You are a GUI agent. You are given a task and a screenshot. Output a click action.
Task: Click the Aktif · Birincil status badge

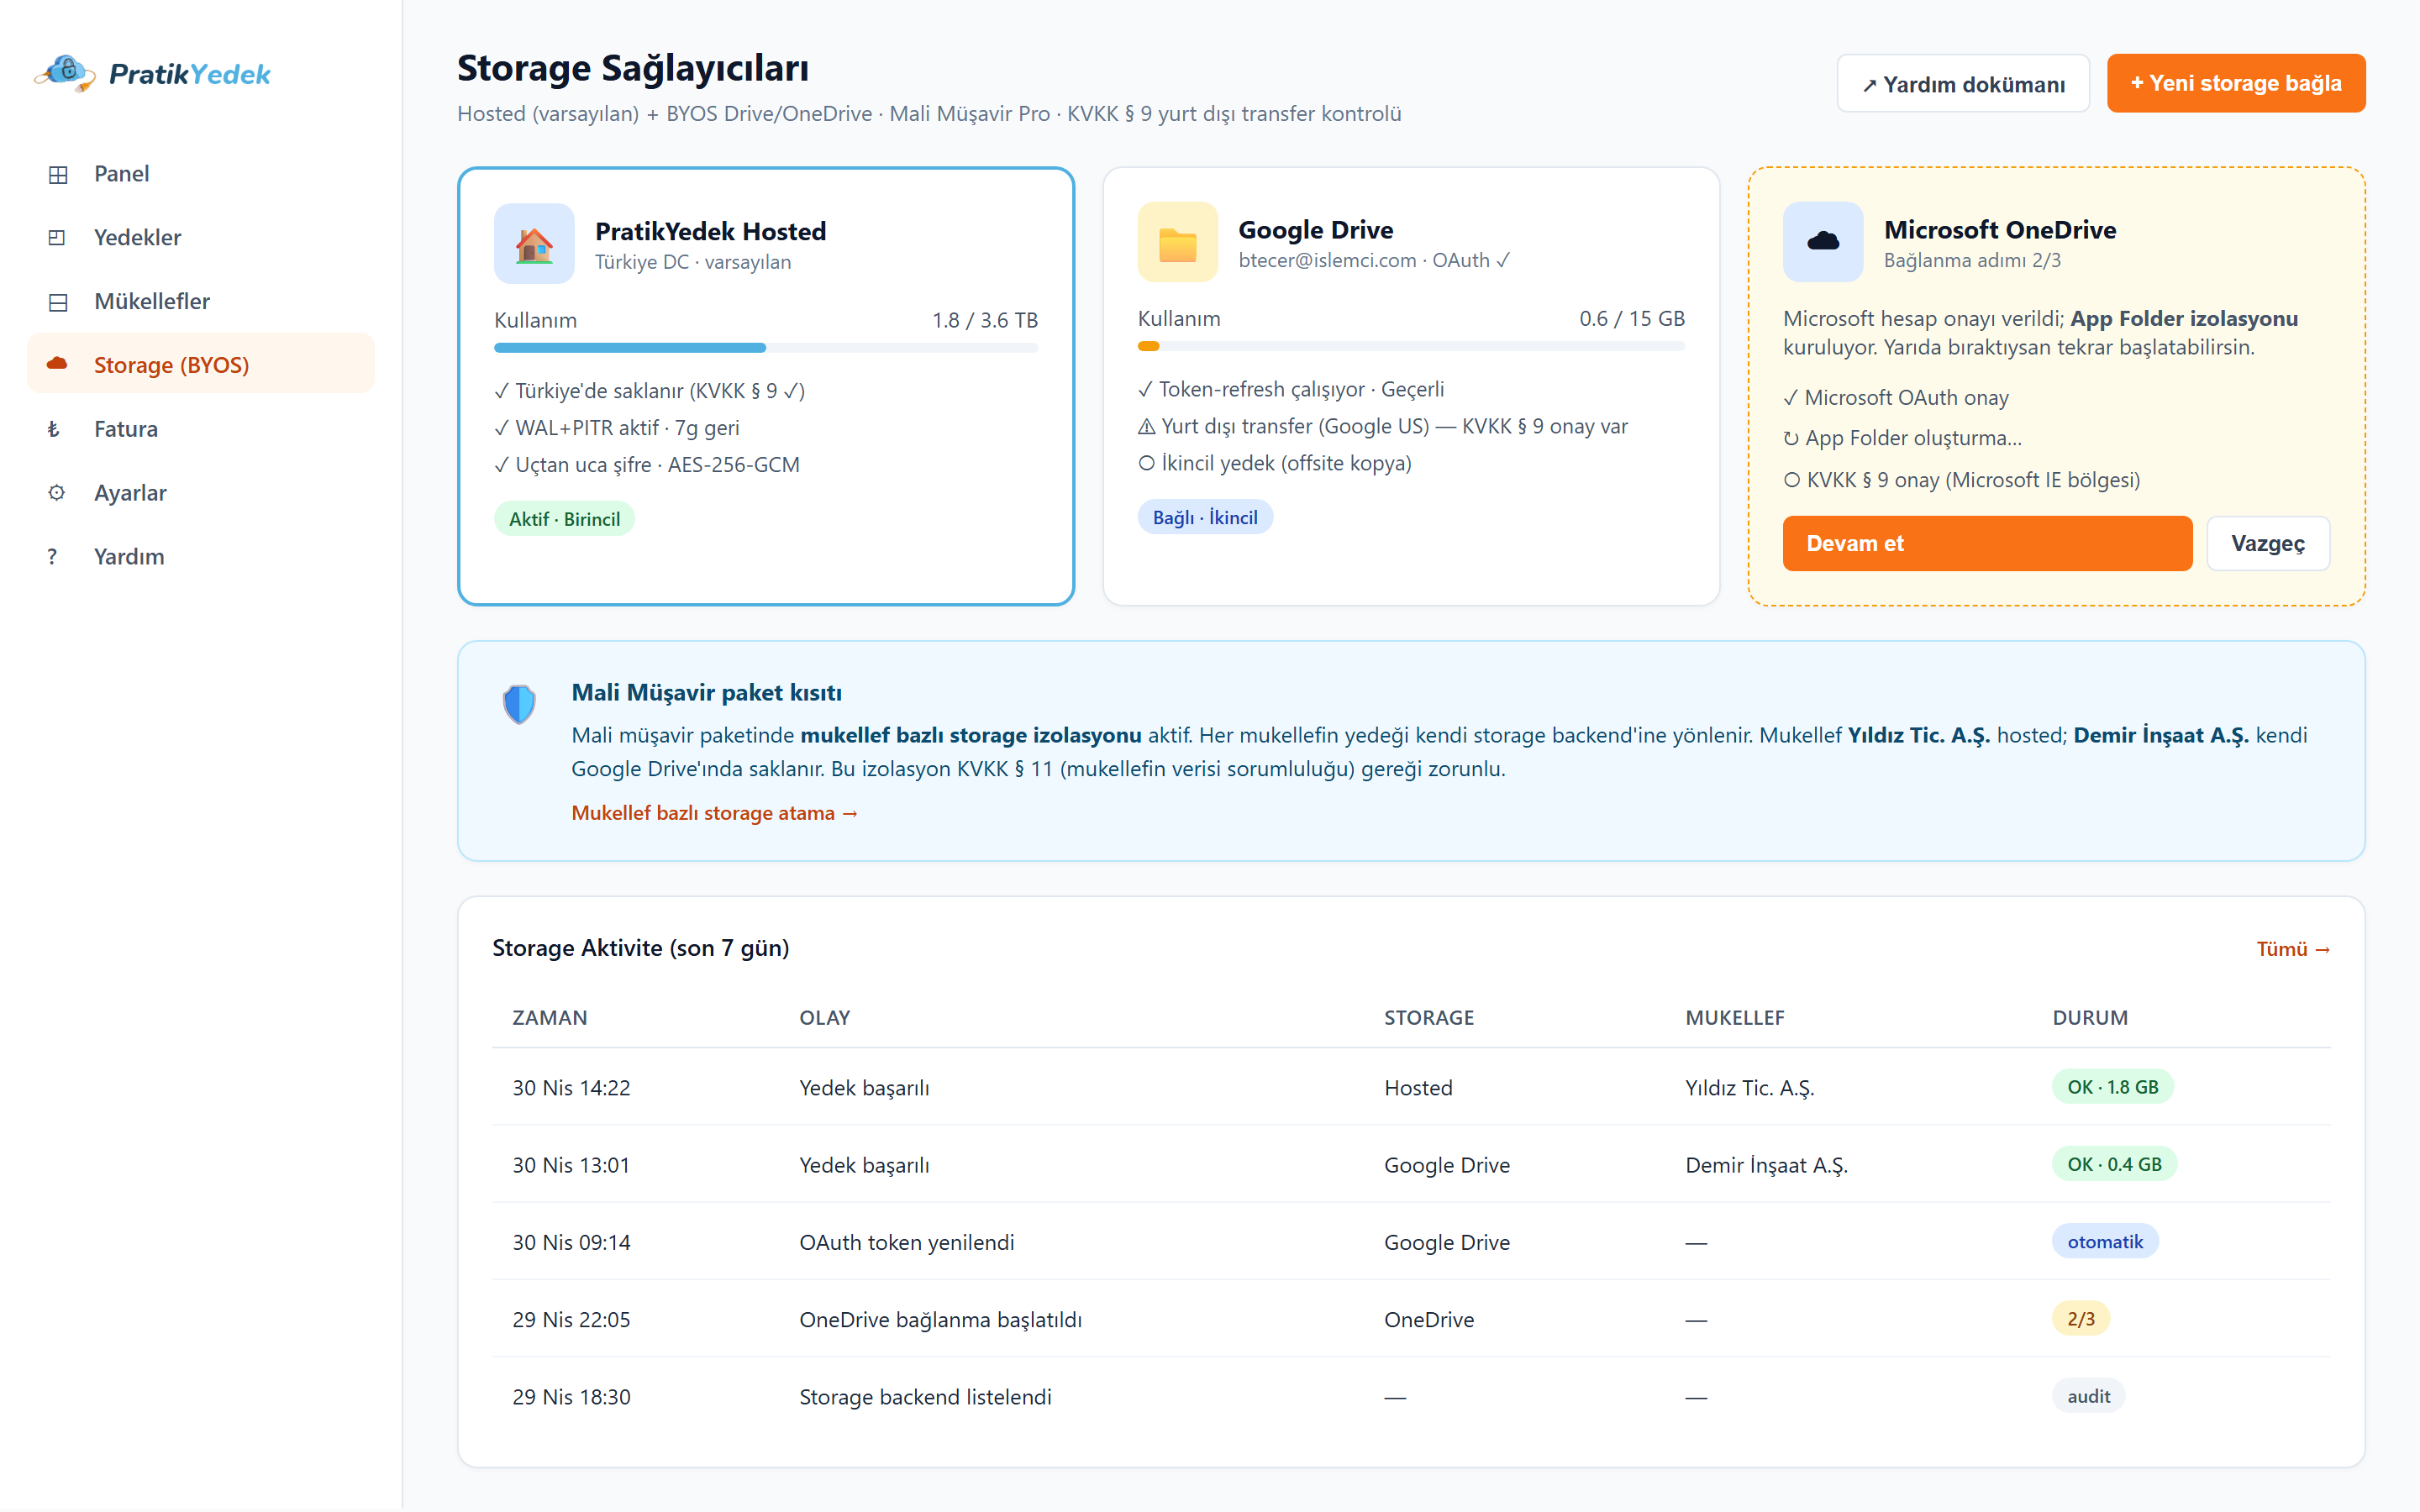564,519
